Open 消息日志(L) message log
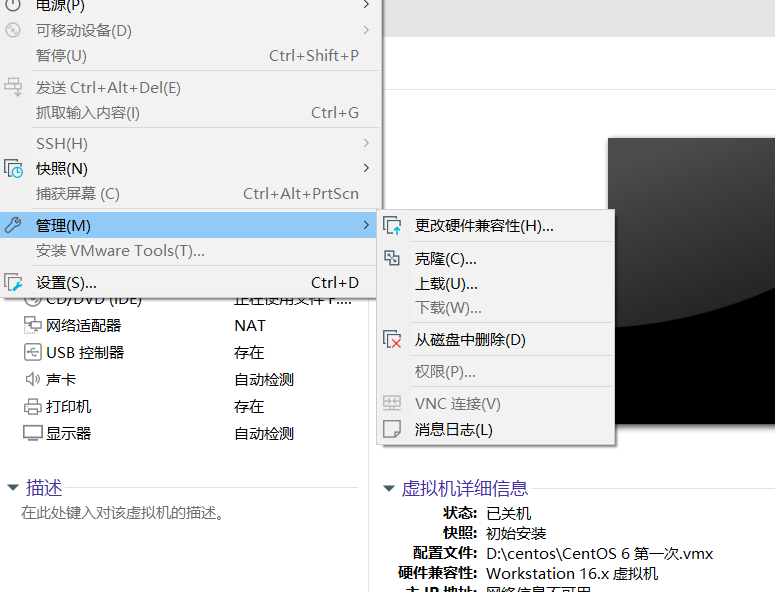Screen dimensions: 775x592 (496, 429)
